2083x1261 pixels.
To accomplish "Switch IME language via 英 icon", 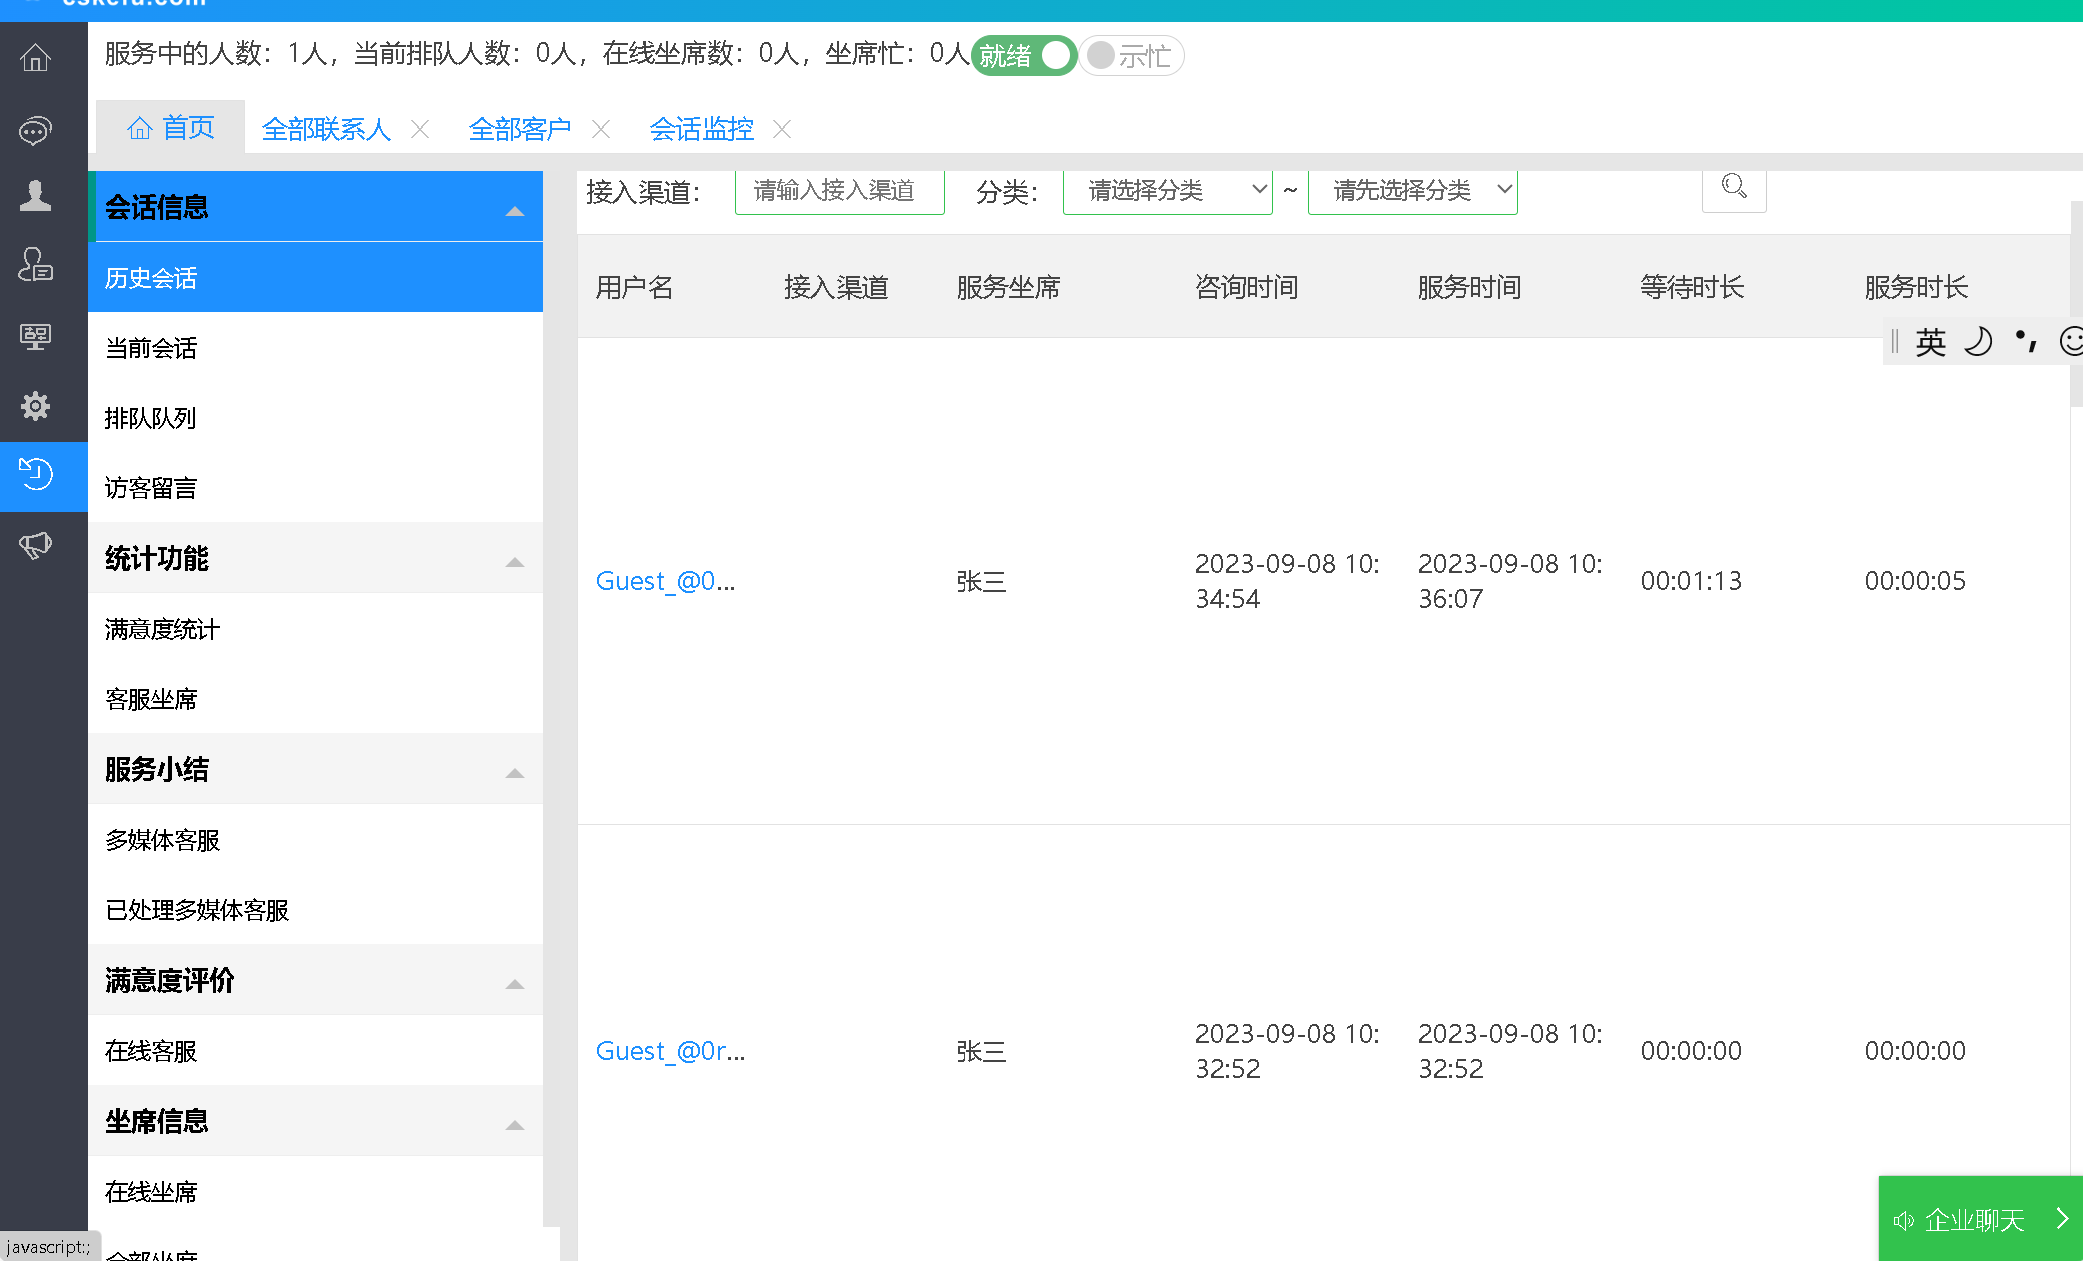I will click(x=1930, y=342).
